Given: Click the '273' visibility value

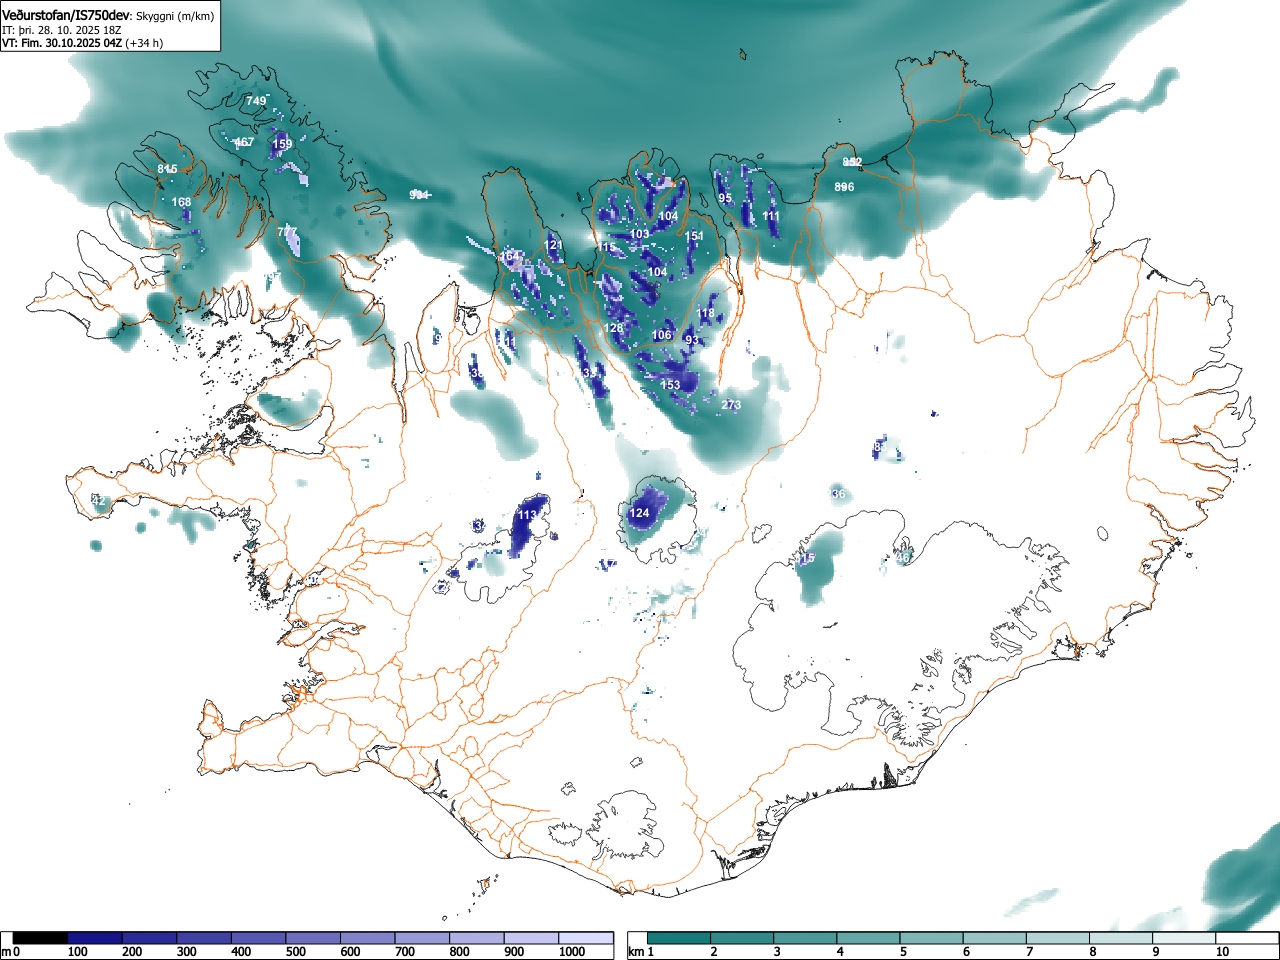Looking at the screenshot, I should [731, 405].
